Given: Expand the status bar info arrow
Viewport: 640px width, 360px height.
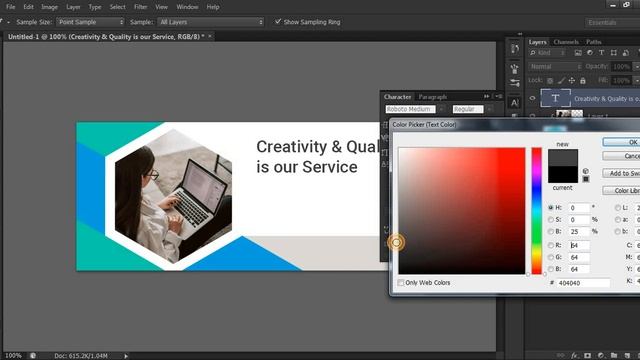Looking at the screenshot, I should pyautogui.click(x=126, y=356).
